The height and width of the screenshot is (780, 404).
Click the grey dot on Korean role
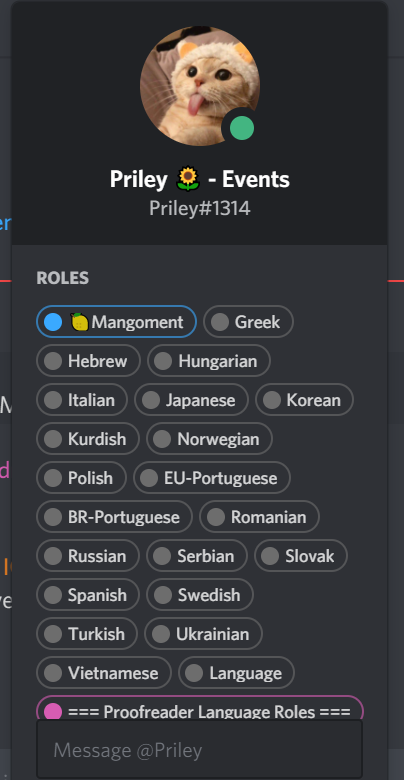coord(272,400)
